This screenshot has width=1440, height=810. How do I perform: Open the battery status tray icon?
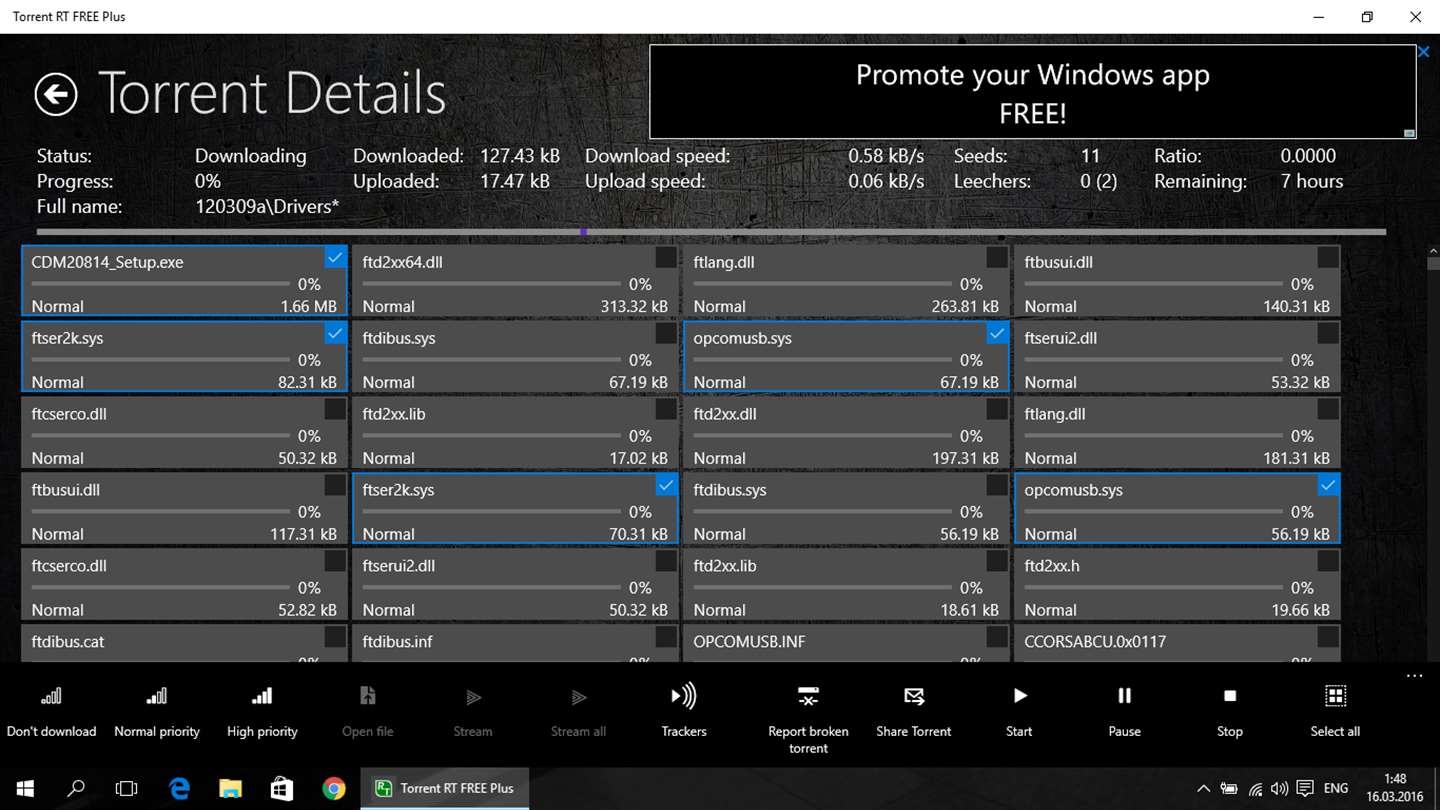(x=1229, y=788)
